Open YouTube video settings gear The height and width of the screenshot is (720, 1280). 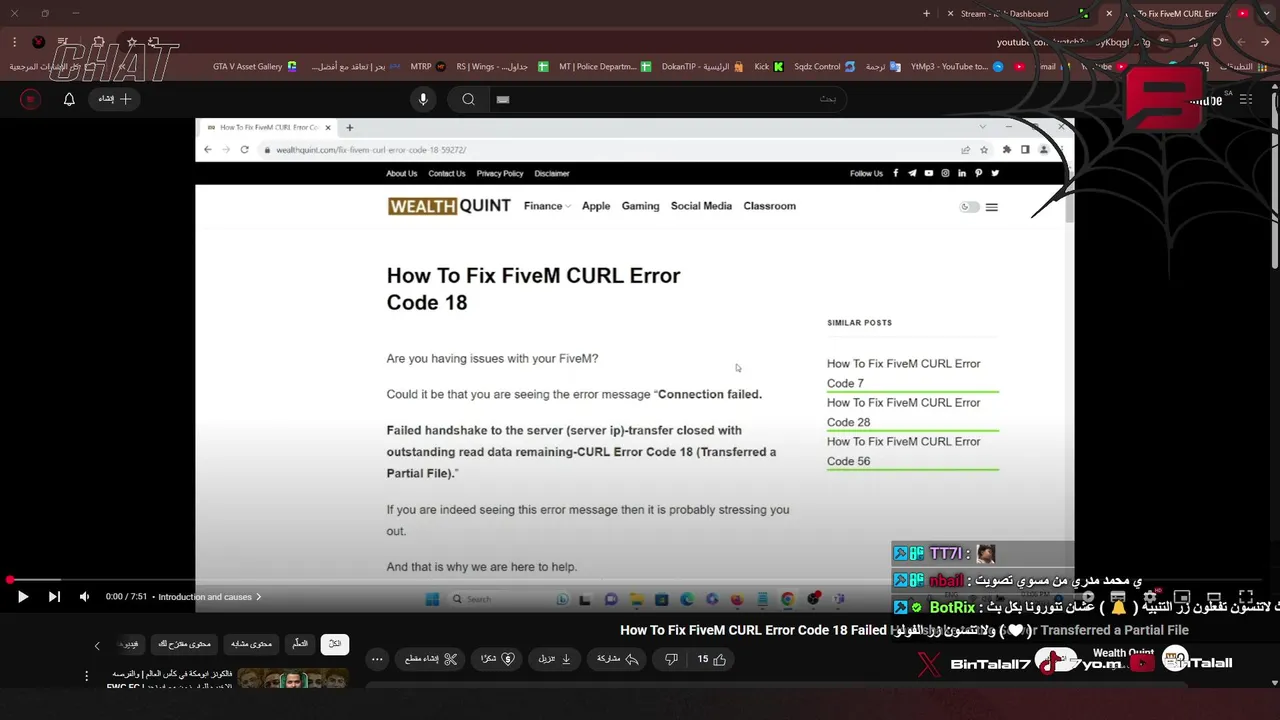(x=1150, y=597)
